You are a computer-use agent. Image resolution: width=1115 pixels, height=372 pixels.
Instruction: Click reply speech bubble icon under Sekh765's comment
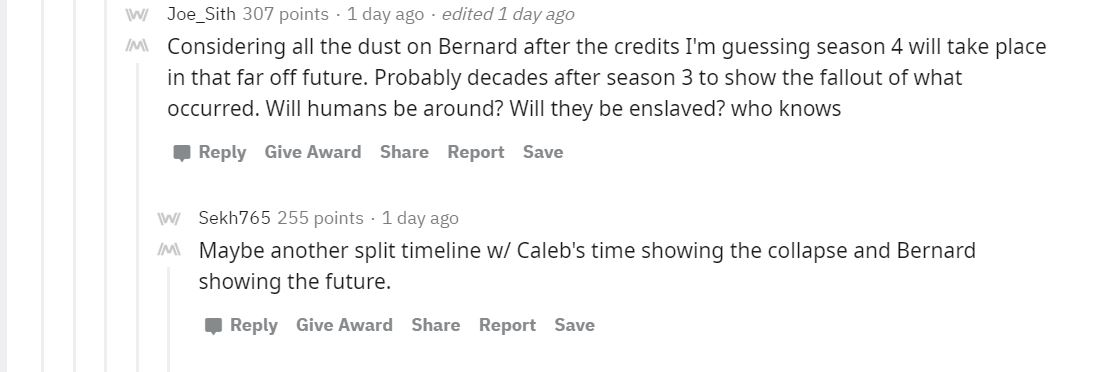[x=213, y=326]
